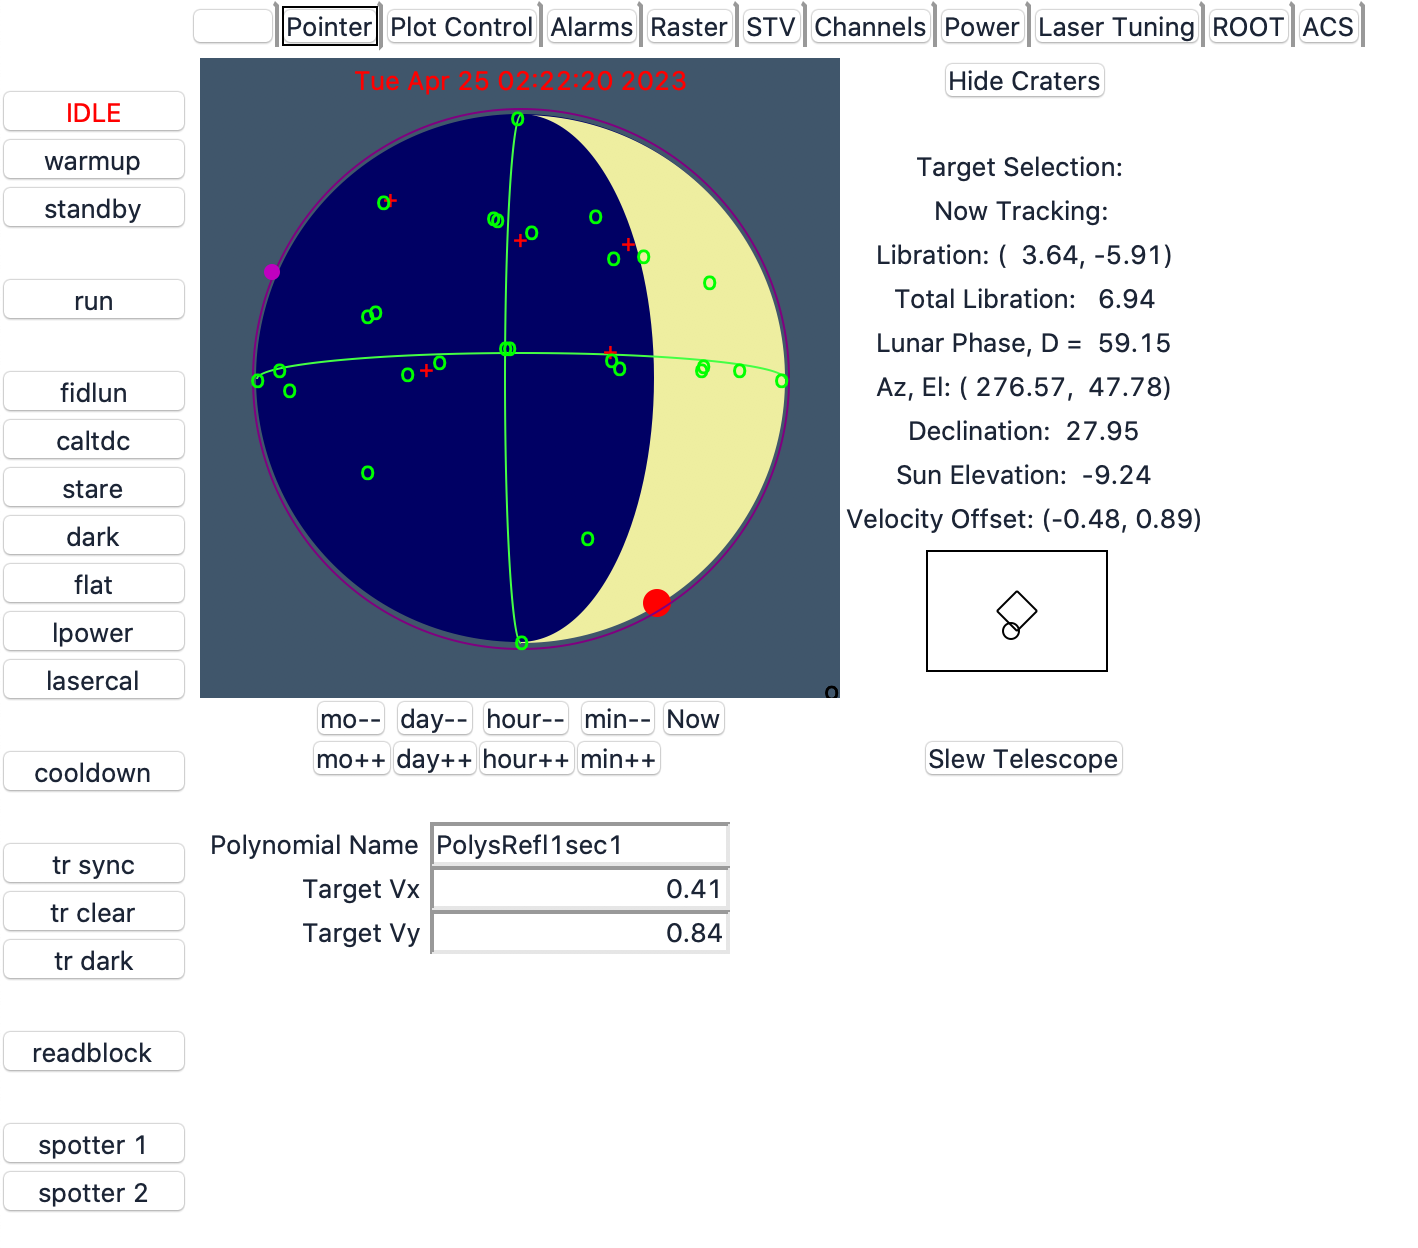
Task: Click the black circle at the plot corner
Action: (x=831, y=692)
